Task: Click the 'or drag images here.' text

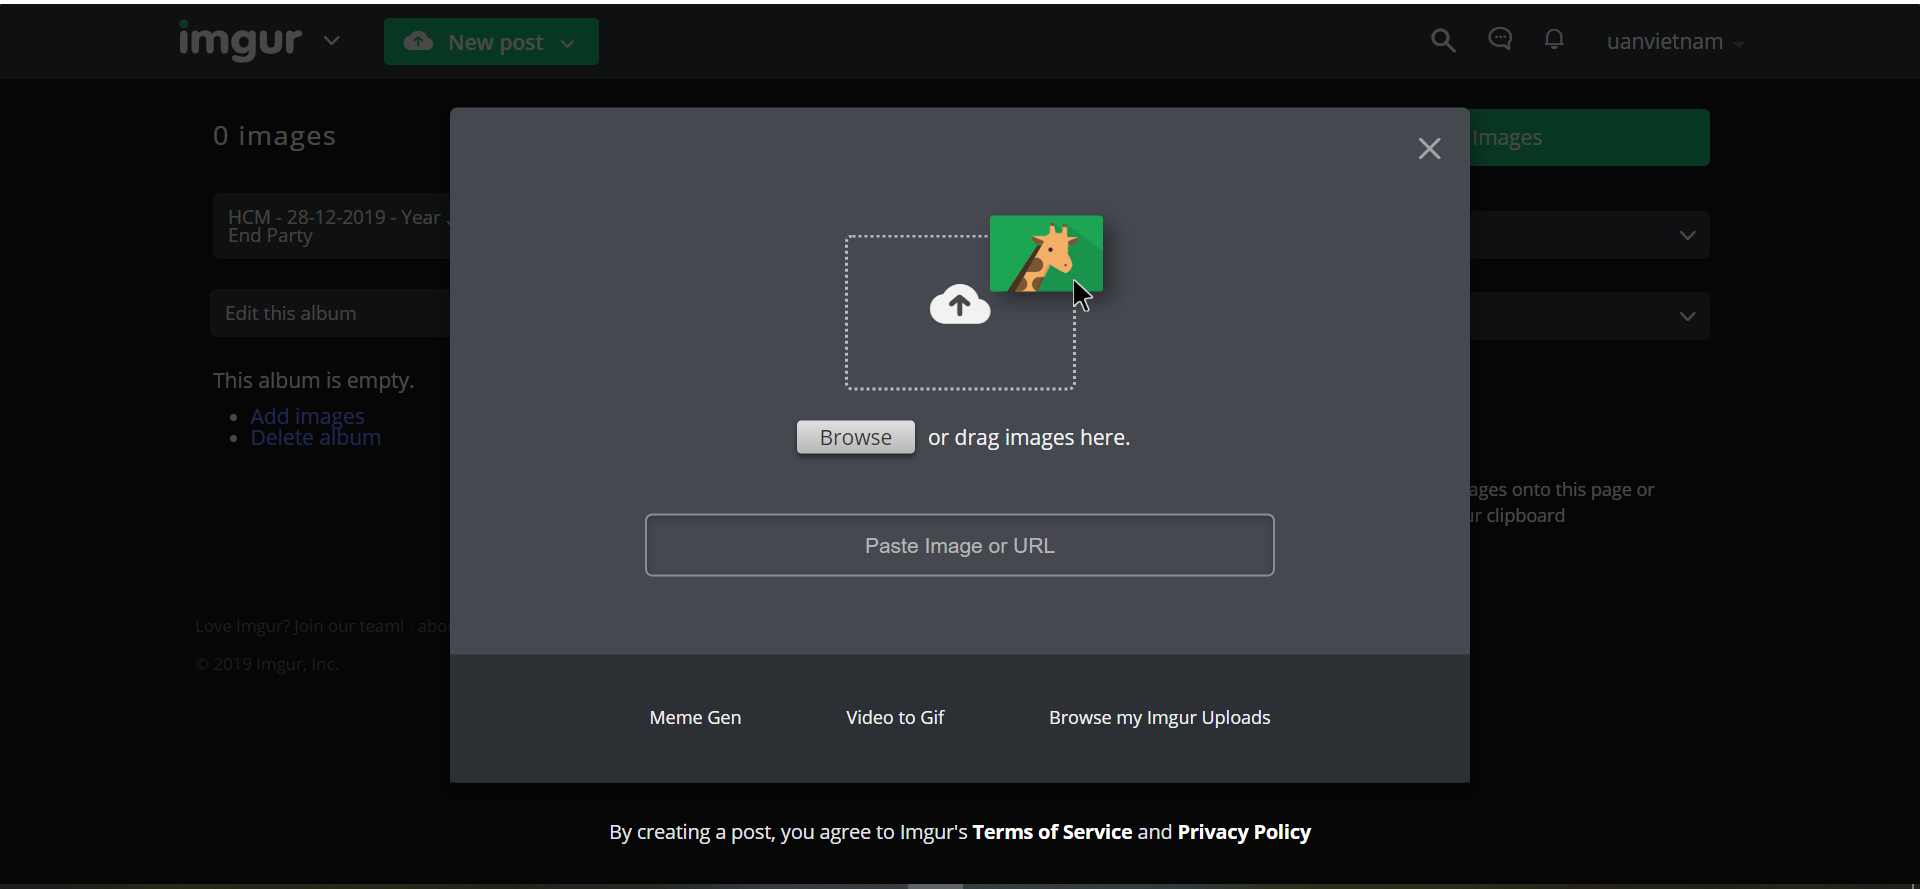Action: (1029, 438)
